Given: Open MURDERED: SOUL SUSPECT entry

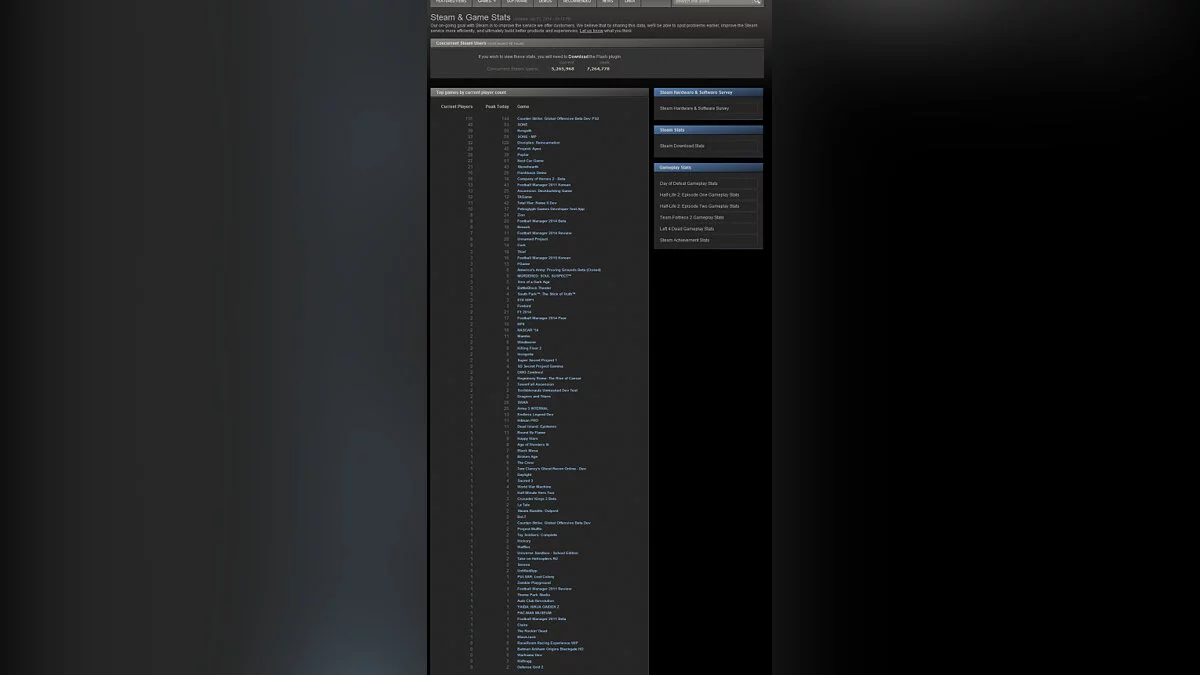Looking at the screenshot, I should pos(543,275).
